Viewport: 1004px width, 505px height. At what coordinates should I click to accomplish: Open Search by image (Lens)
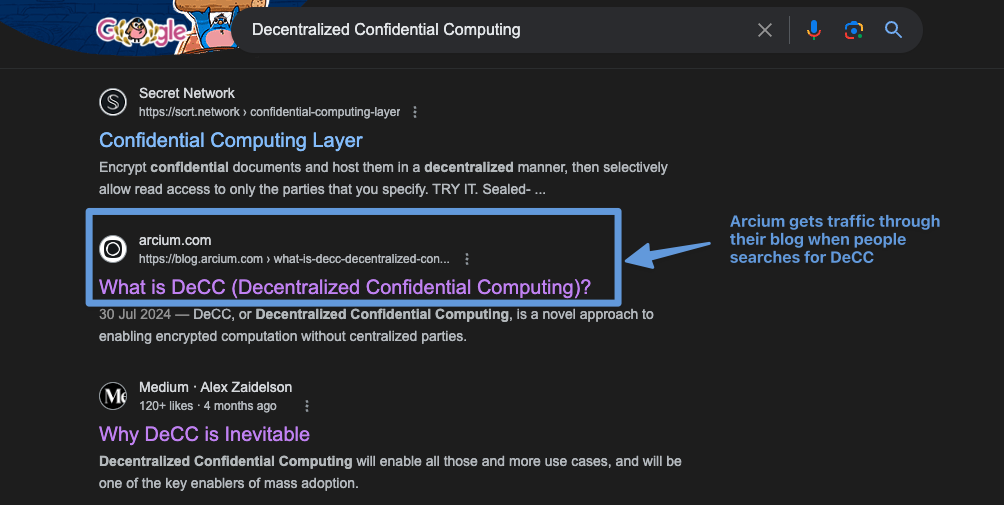853,30
